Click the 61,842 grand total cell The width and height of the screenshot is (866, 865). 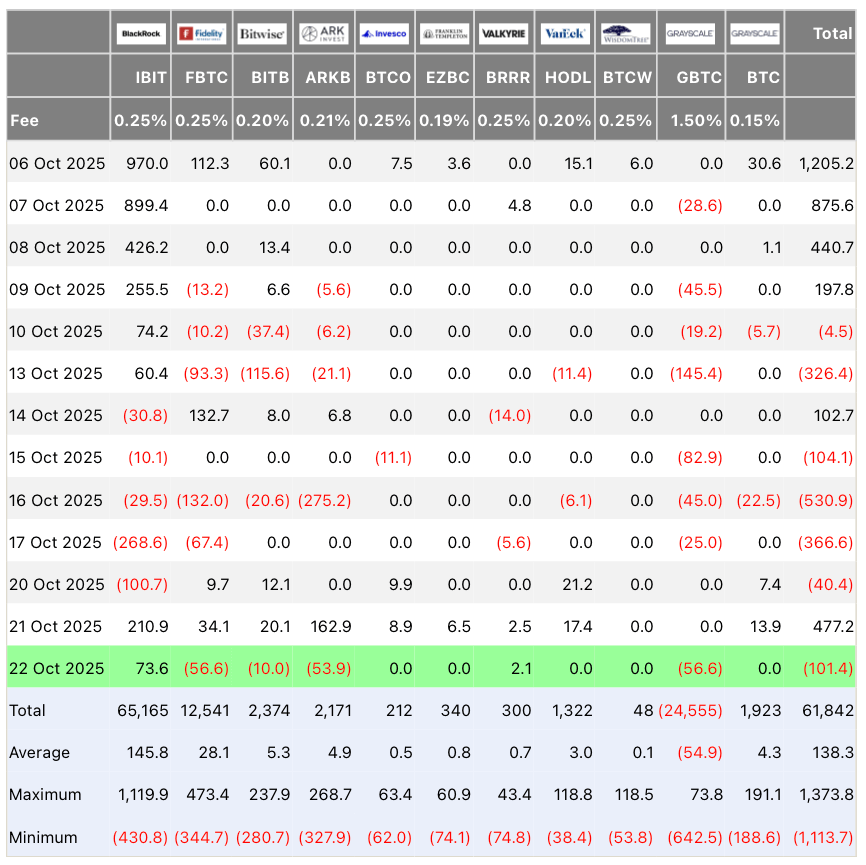pos(828,710)
